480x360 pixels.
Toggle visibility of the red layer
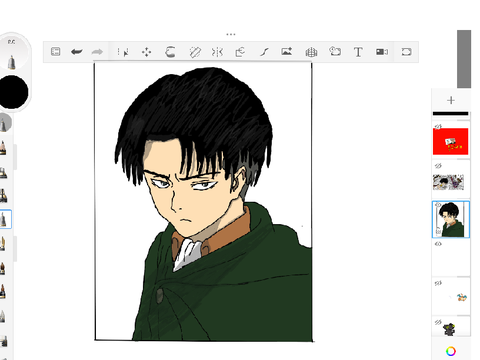[438, 126]
